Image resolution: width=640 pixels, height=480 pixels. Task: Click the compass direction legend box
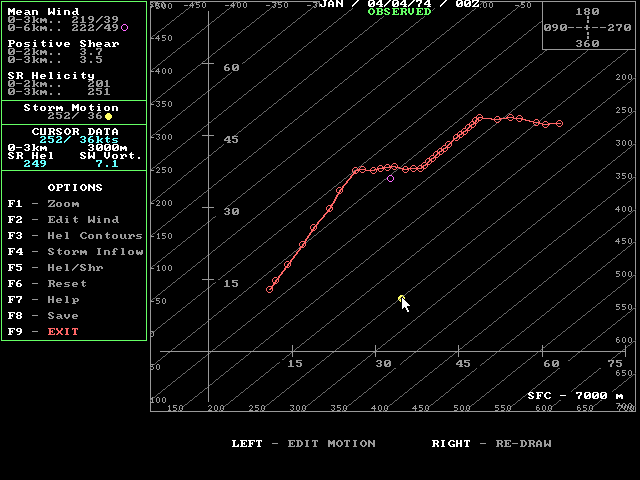point(588,25)
